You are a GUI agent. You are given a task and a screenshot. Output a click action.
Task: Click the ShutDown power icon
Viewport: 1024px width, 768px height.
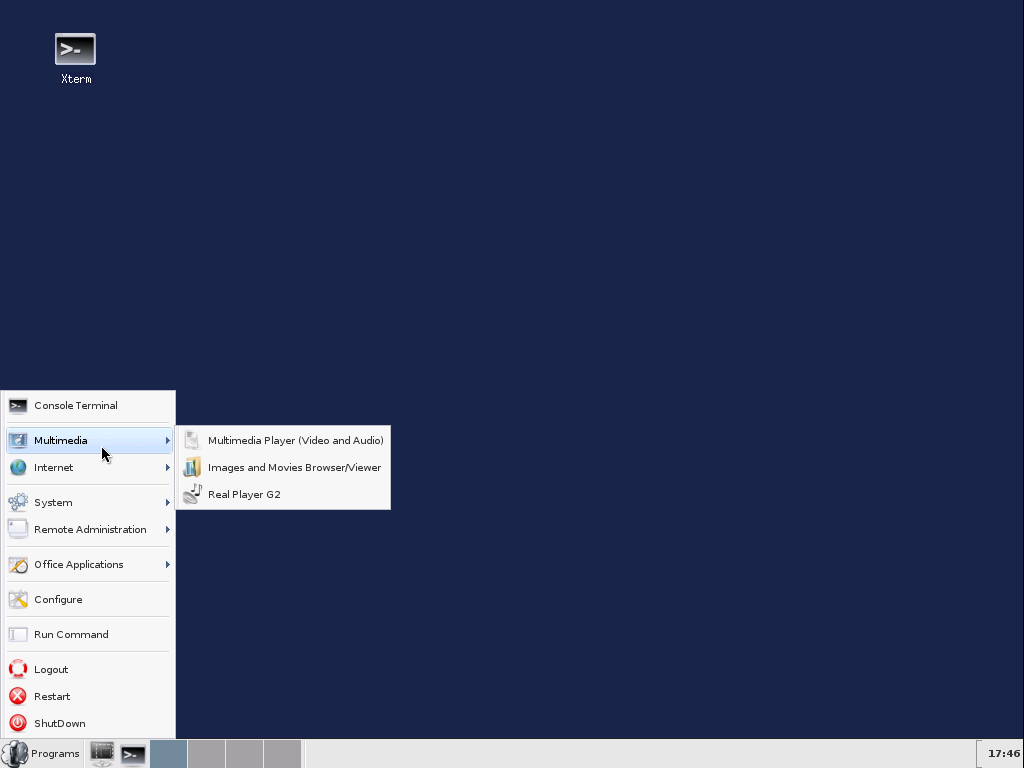tap(18, 723)
